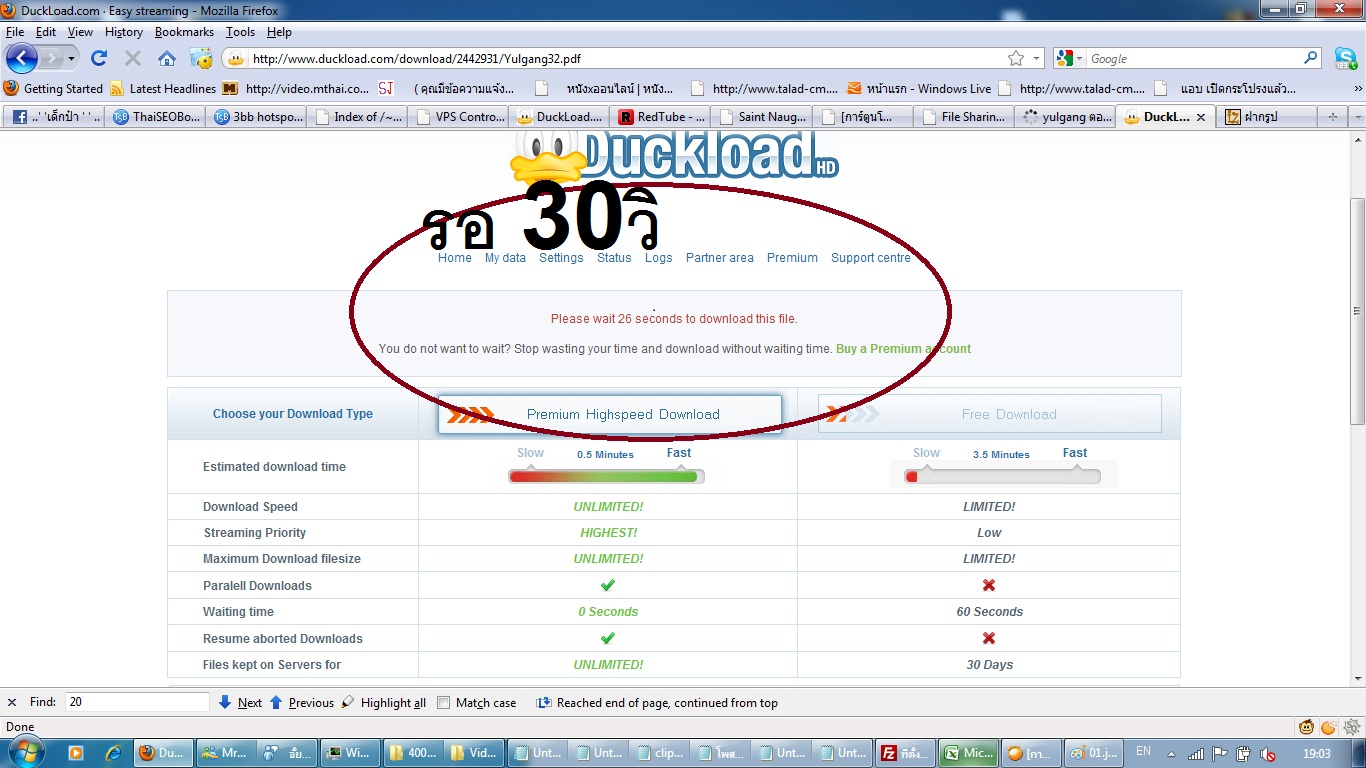Click the volume icon in the system tray
The height and width of the screenshot is (768, 1366).
tap(1268, 754)
